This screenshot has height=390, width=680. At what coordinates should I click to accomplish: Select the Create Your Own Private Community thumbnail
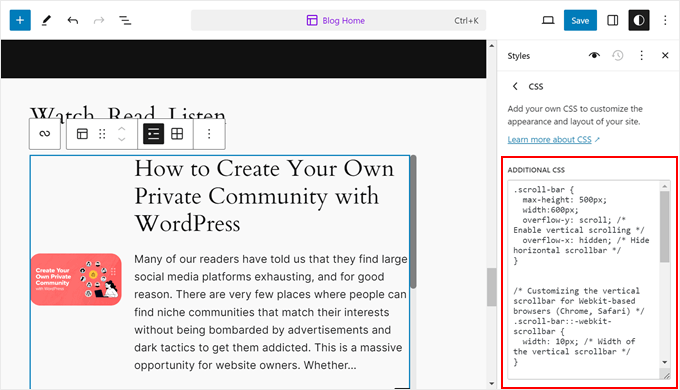click(76, 279)
